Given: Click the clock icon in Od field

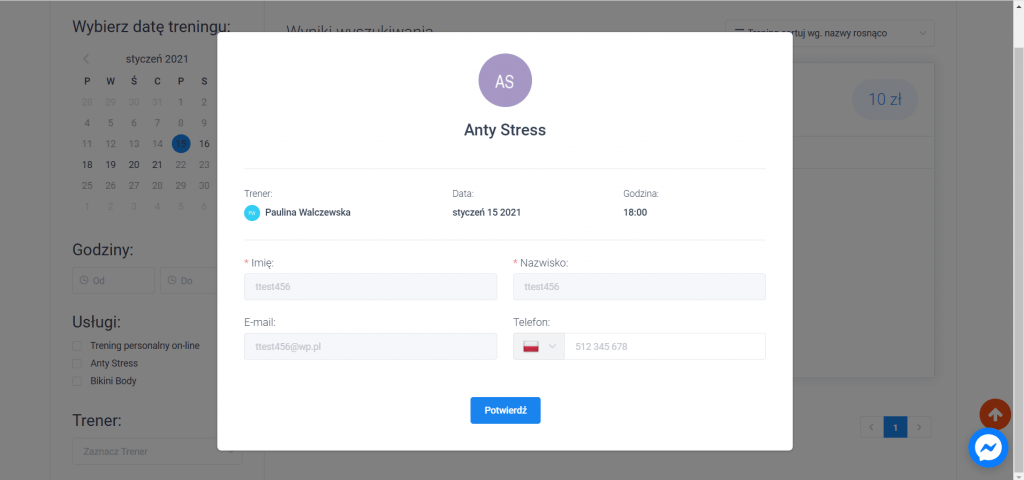Looking at the screenshot, I should (83, 281).
